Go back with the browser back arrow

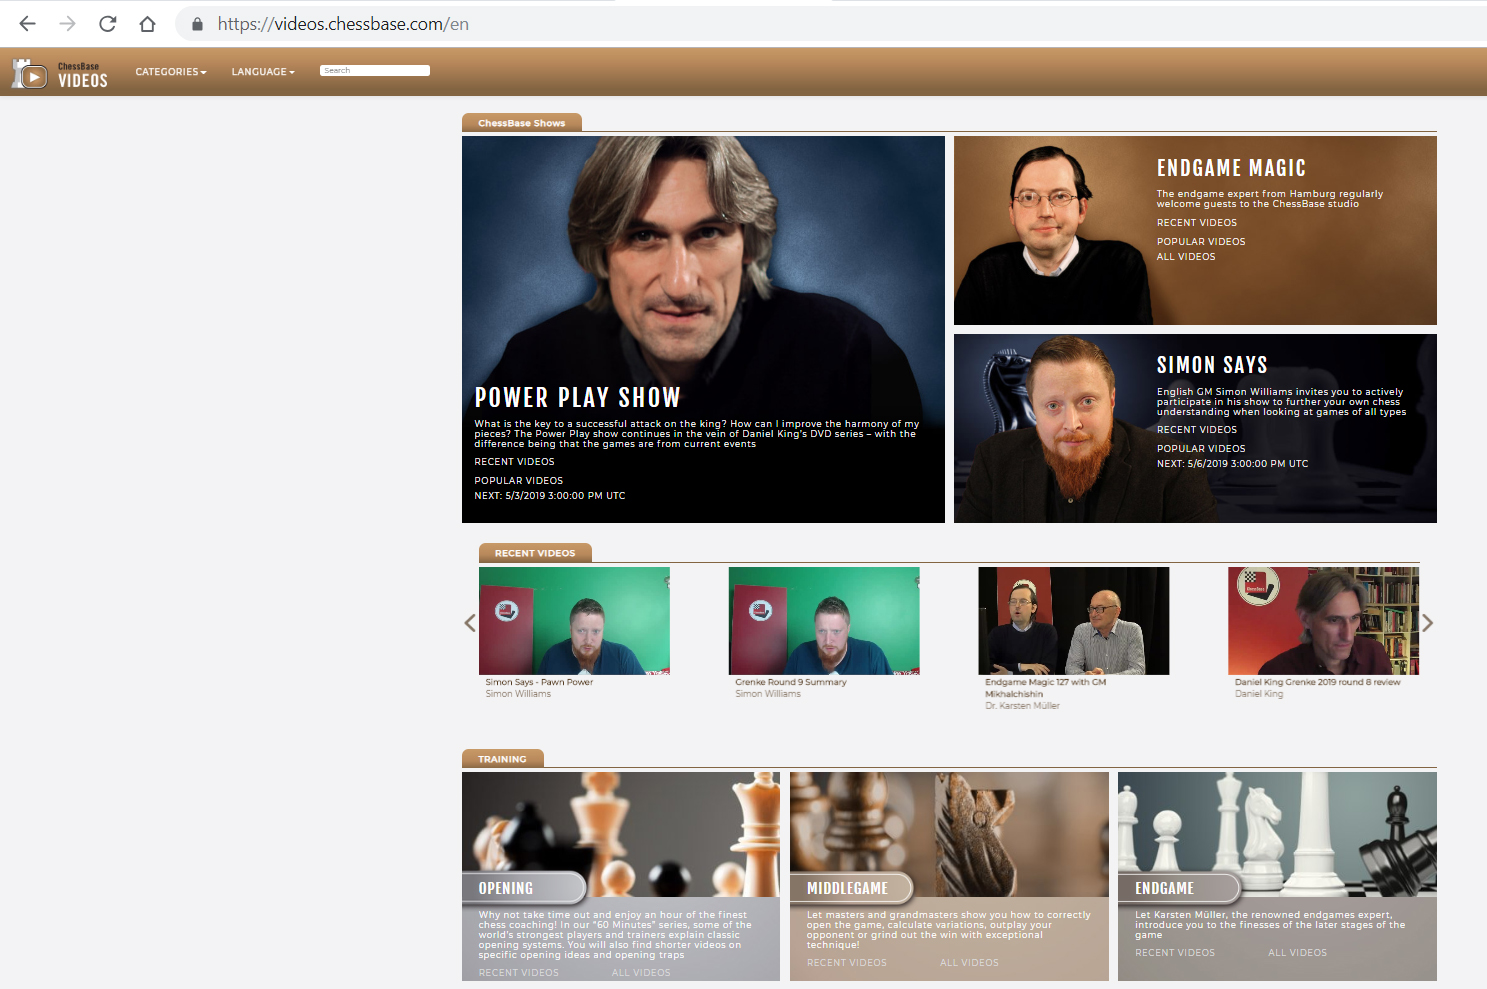pyautogui.click(x=28, y=24)
